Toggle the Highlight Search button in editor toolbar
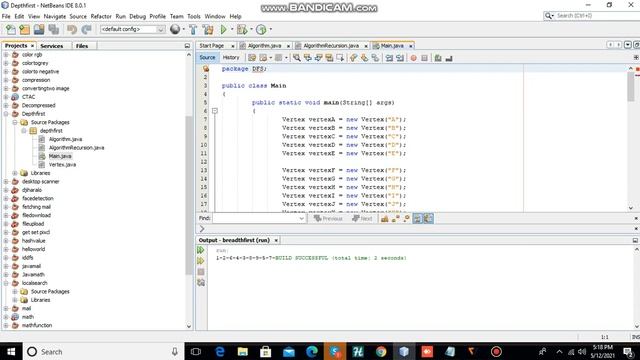The height and width of the screenshot is (360, 640). (x=329, y=58)
